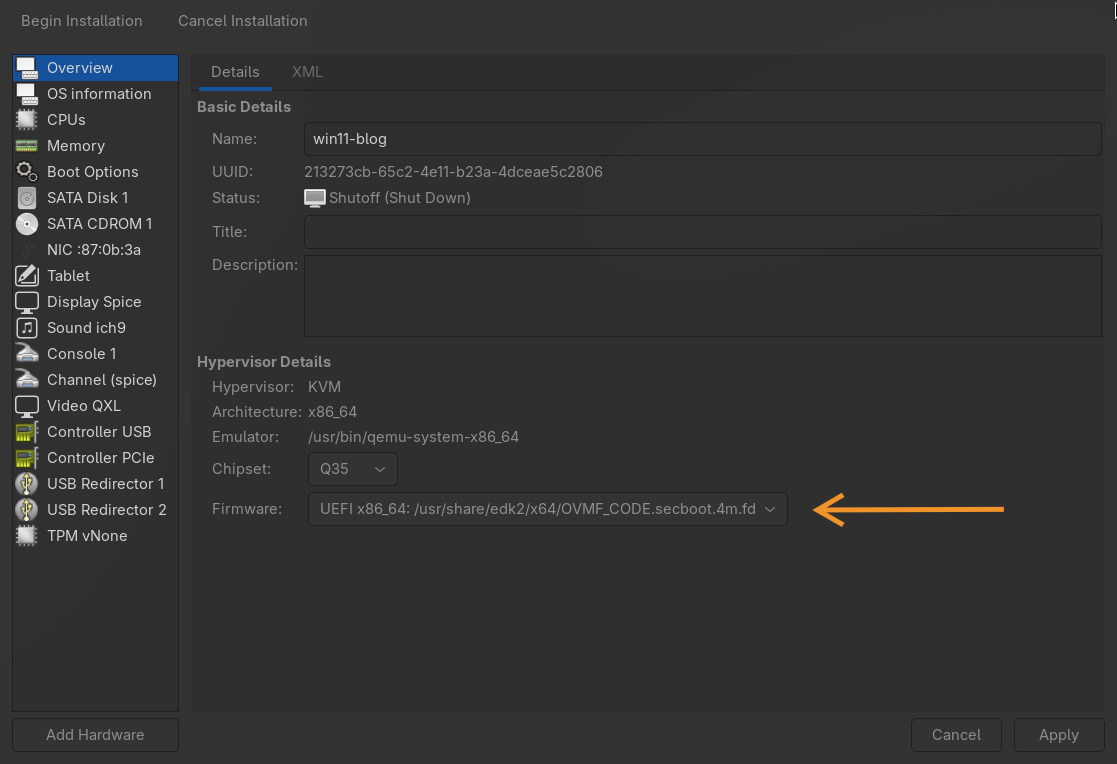Click Begin Installation in the top bar
The image size is (1117, 764).
click(81, 20)
